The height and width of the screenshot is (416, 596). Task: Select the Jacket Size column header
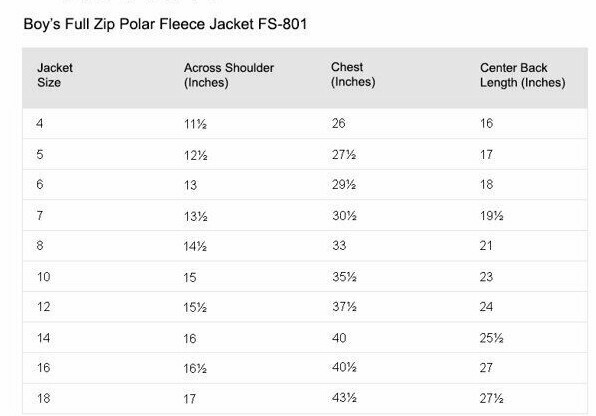pos(55,75)
